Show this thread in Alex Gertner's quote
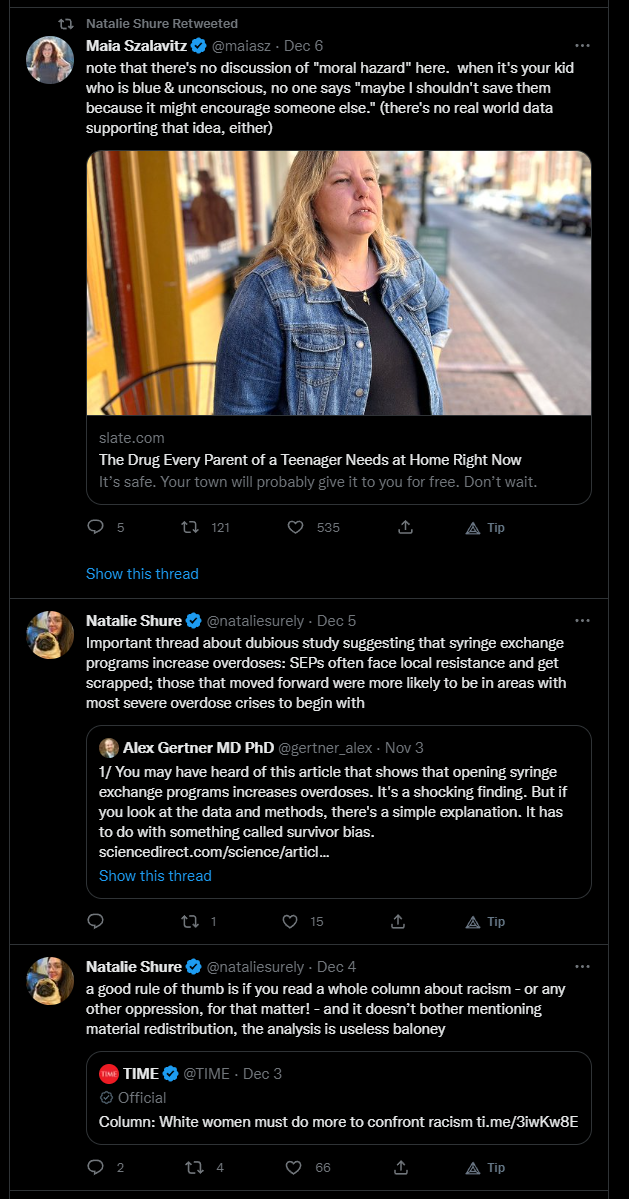Screen dimensions: 629x1199 pos(155,876)
